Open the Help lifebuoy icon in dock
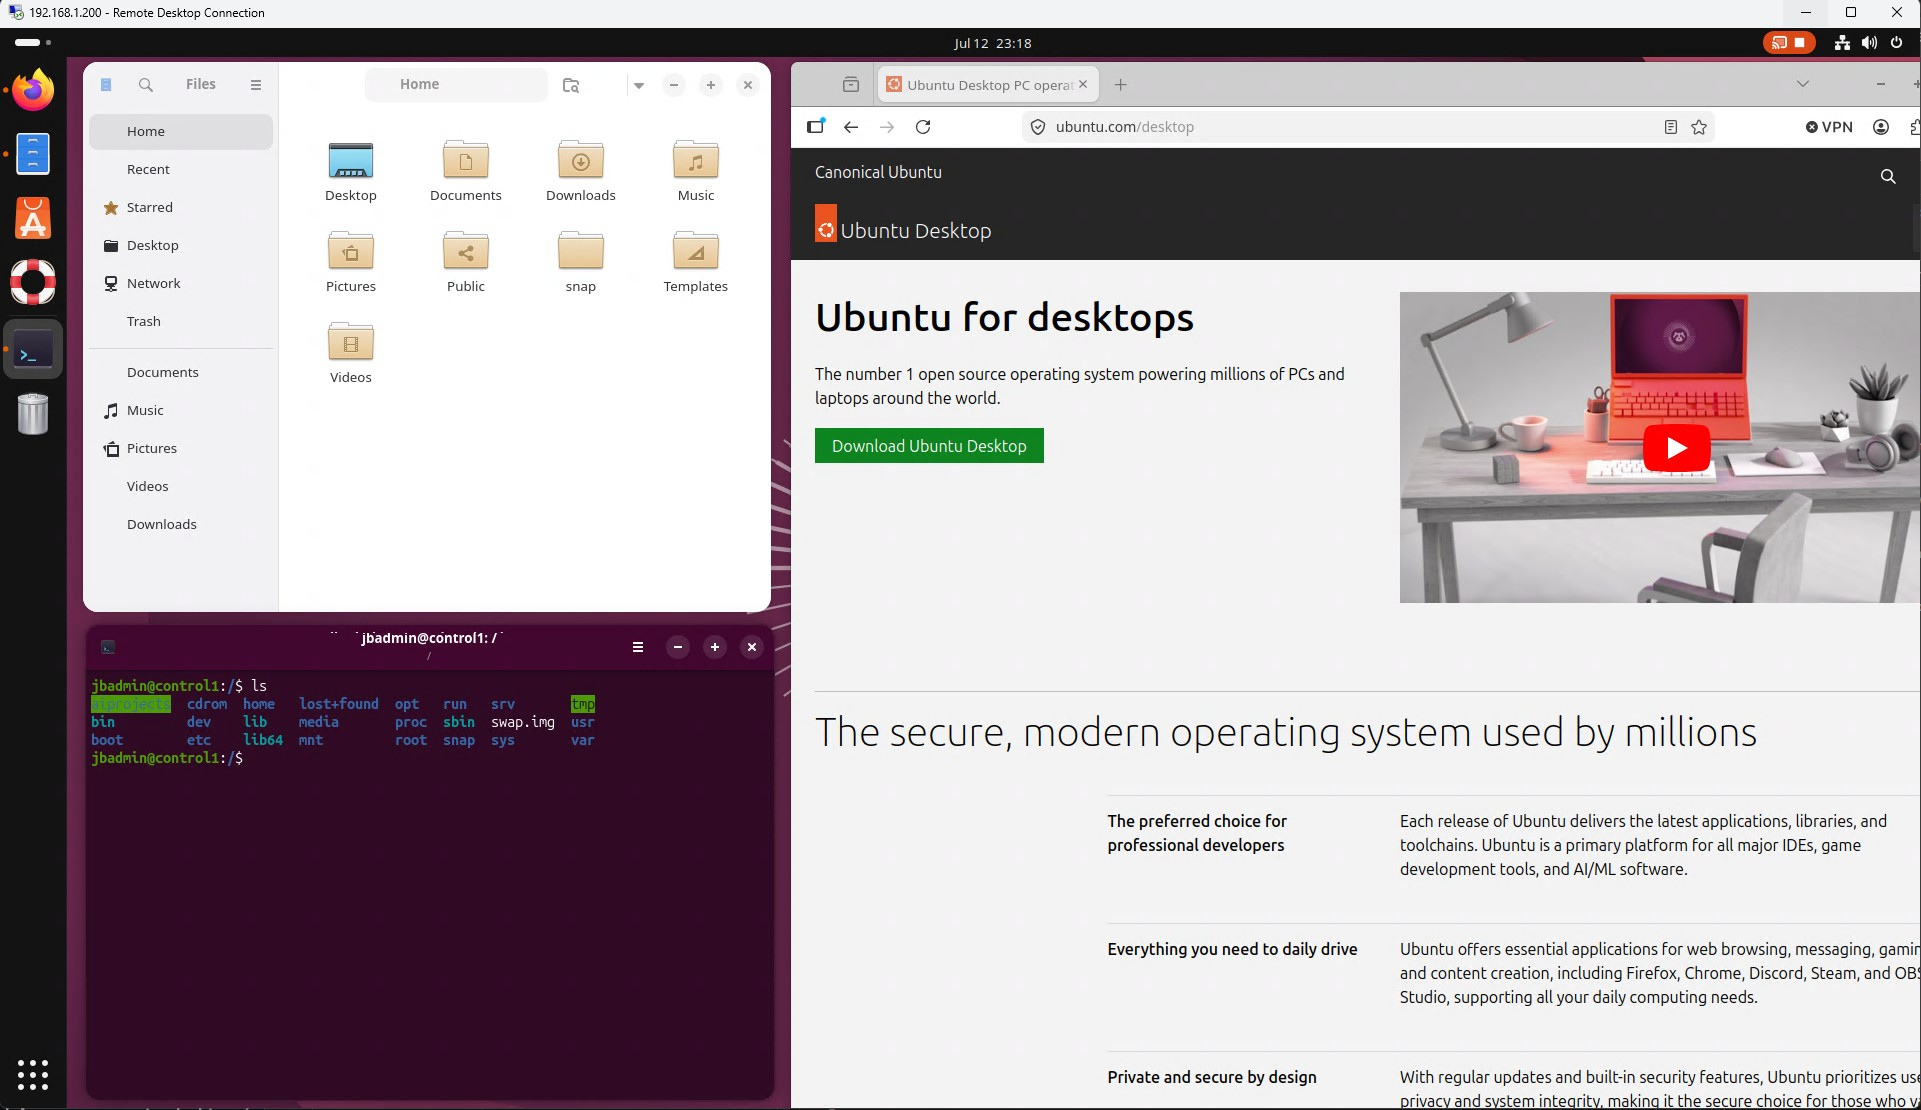This screenshot has width=1921, height=1110. pos(33,282)
